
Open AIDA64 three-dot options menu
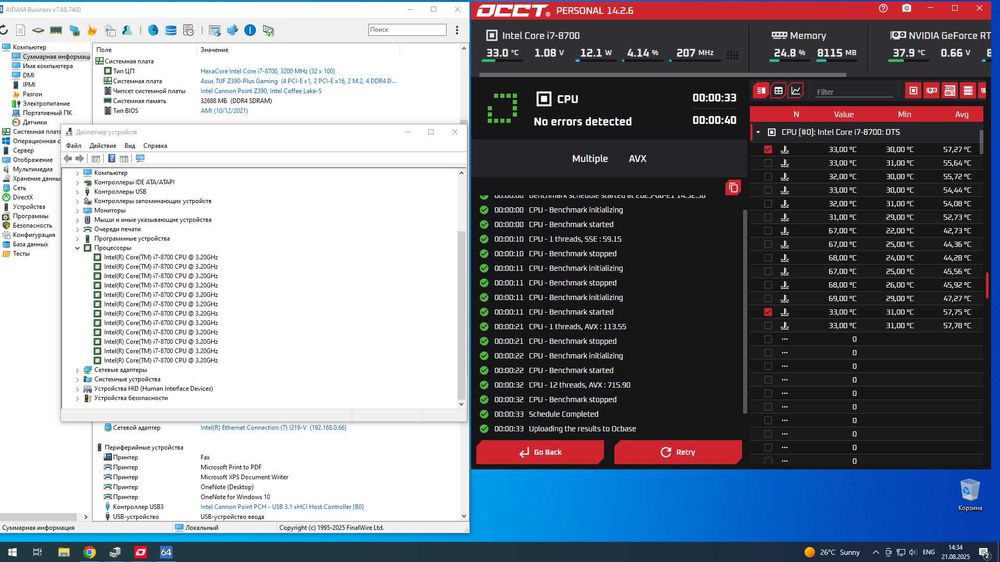457,30
